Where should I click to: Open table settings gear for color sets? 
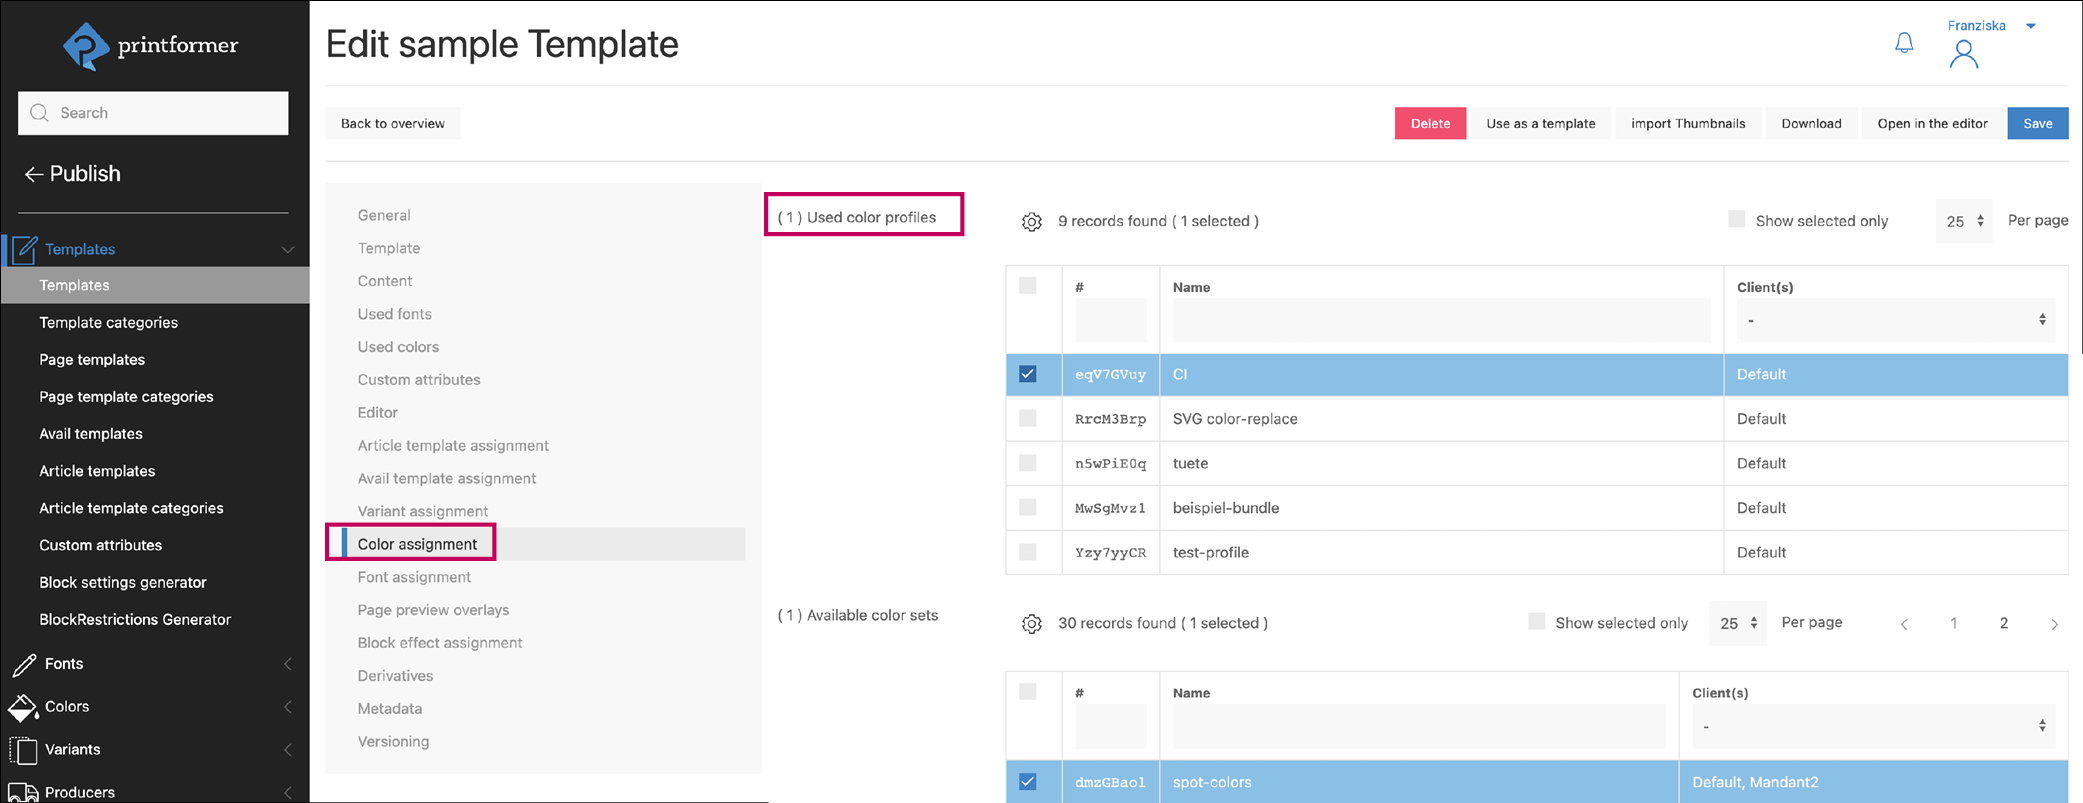(x=1031, y=624)
